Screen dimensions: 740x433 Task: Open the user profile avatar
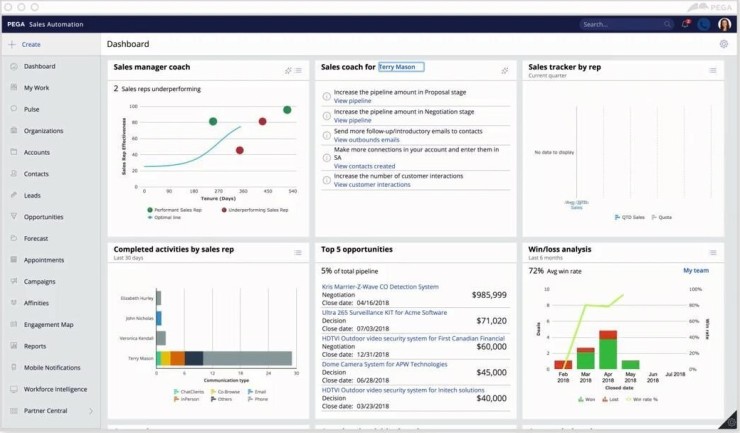click(x=725, y=24)
